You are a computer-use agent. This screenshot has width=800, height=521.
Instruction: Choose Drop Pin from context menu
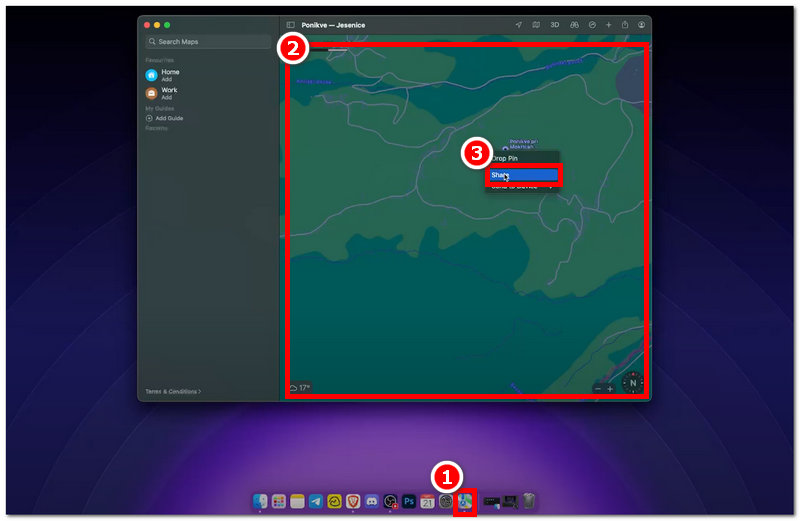(x=522, y=158)
